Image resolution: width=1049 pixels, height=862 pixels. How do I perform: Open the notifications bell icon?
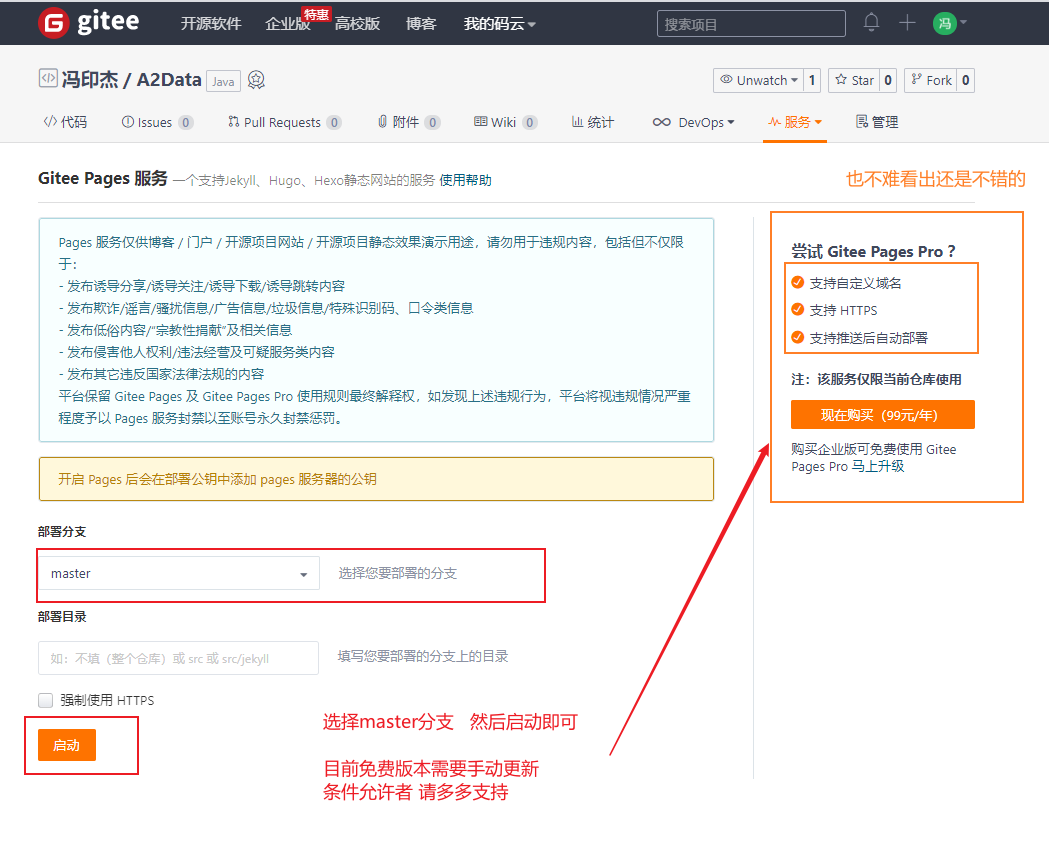[870, 23]
